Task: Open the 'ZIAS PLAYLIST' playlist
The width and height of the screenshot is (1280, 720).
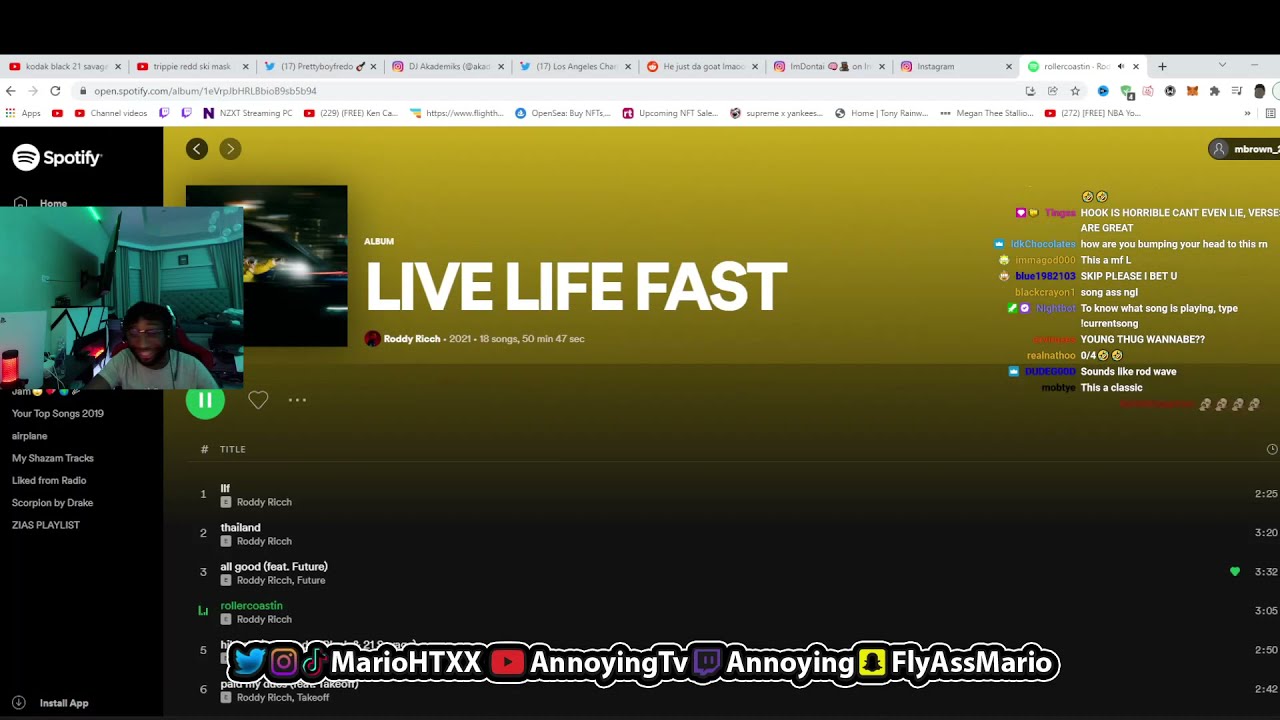Action: point(46,525)
